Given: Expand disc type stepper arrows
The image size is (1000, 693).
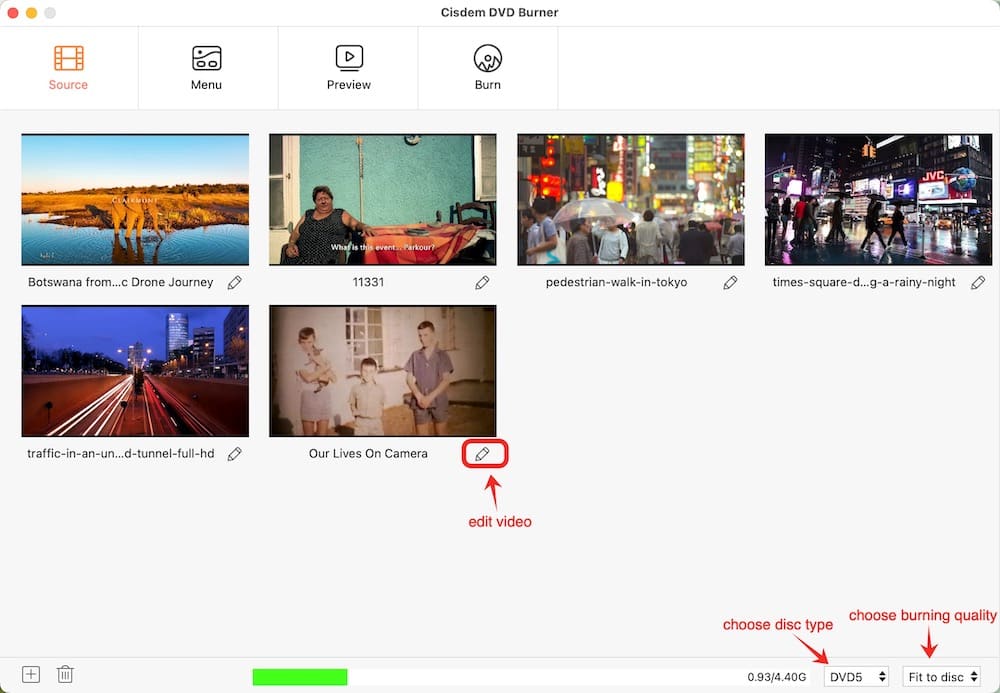Looking at the screenshot, I should [x=881, y=676].
